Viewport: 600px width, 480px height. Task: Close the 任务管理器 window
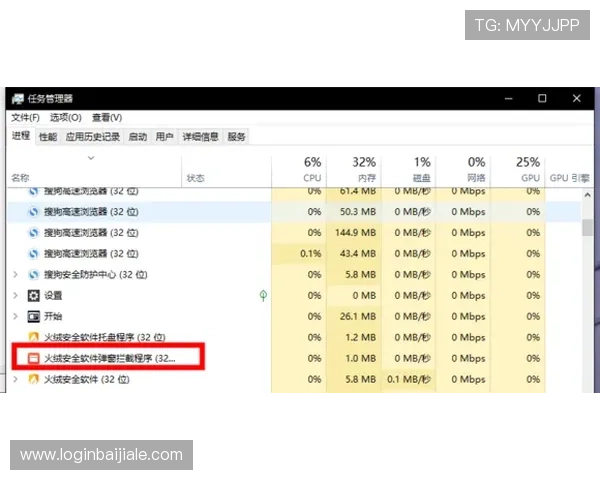[x=577, y=99]
